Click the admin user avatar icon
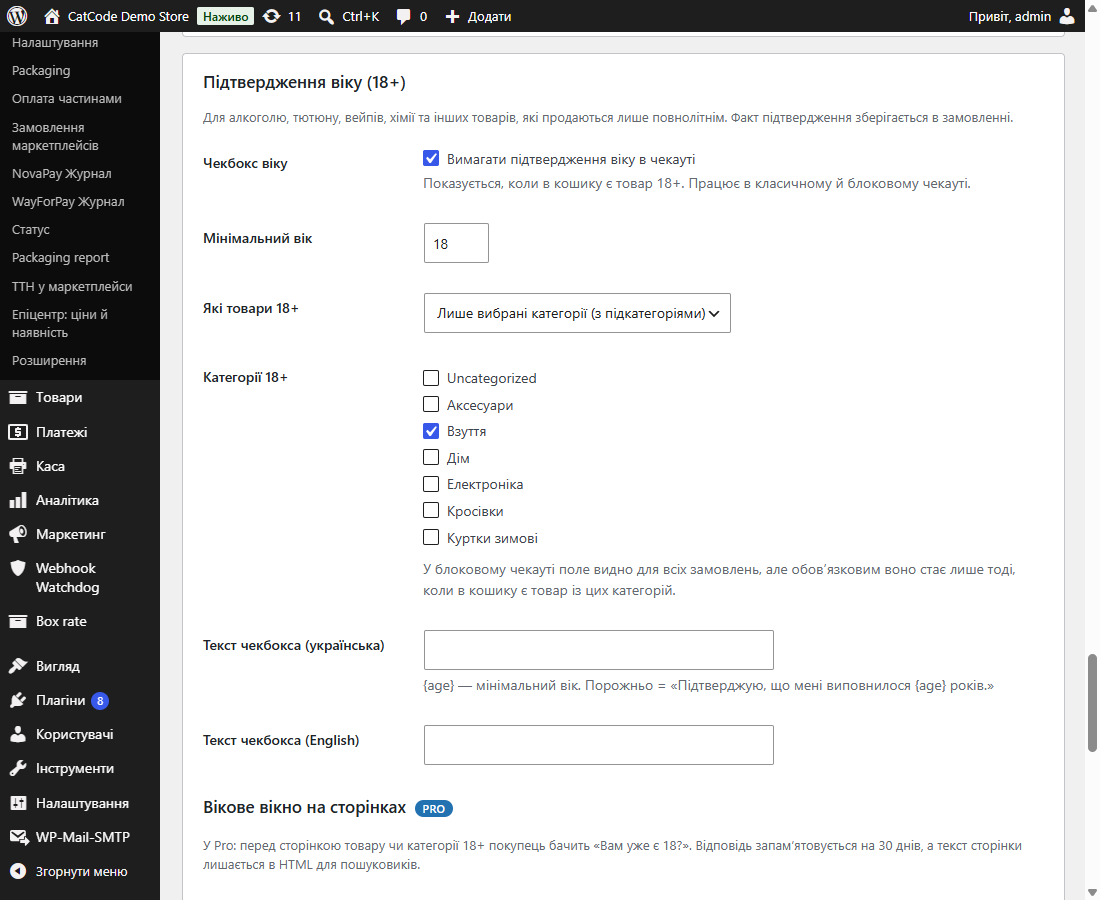Viewport: 1100px width, 900px height. pyautogui.click(x=1067, y=16)
